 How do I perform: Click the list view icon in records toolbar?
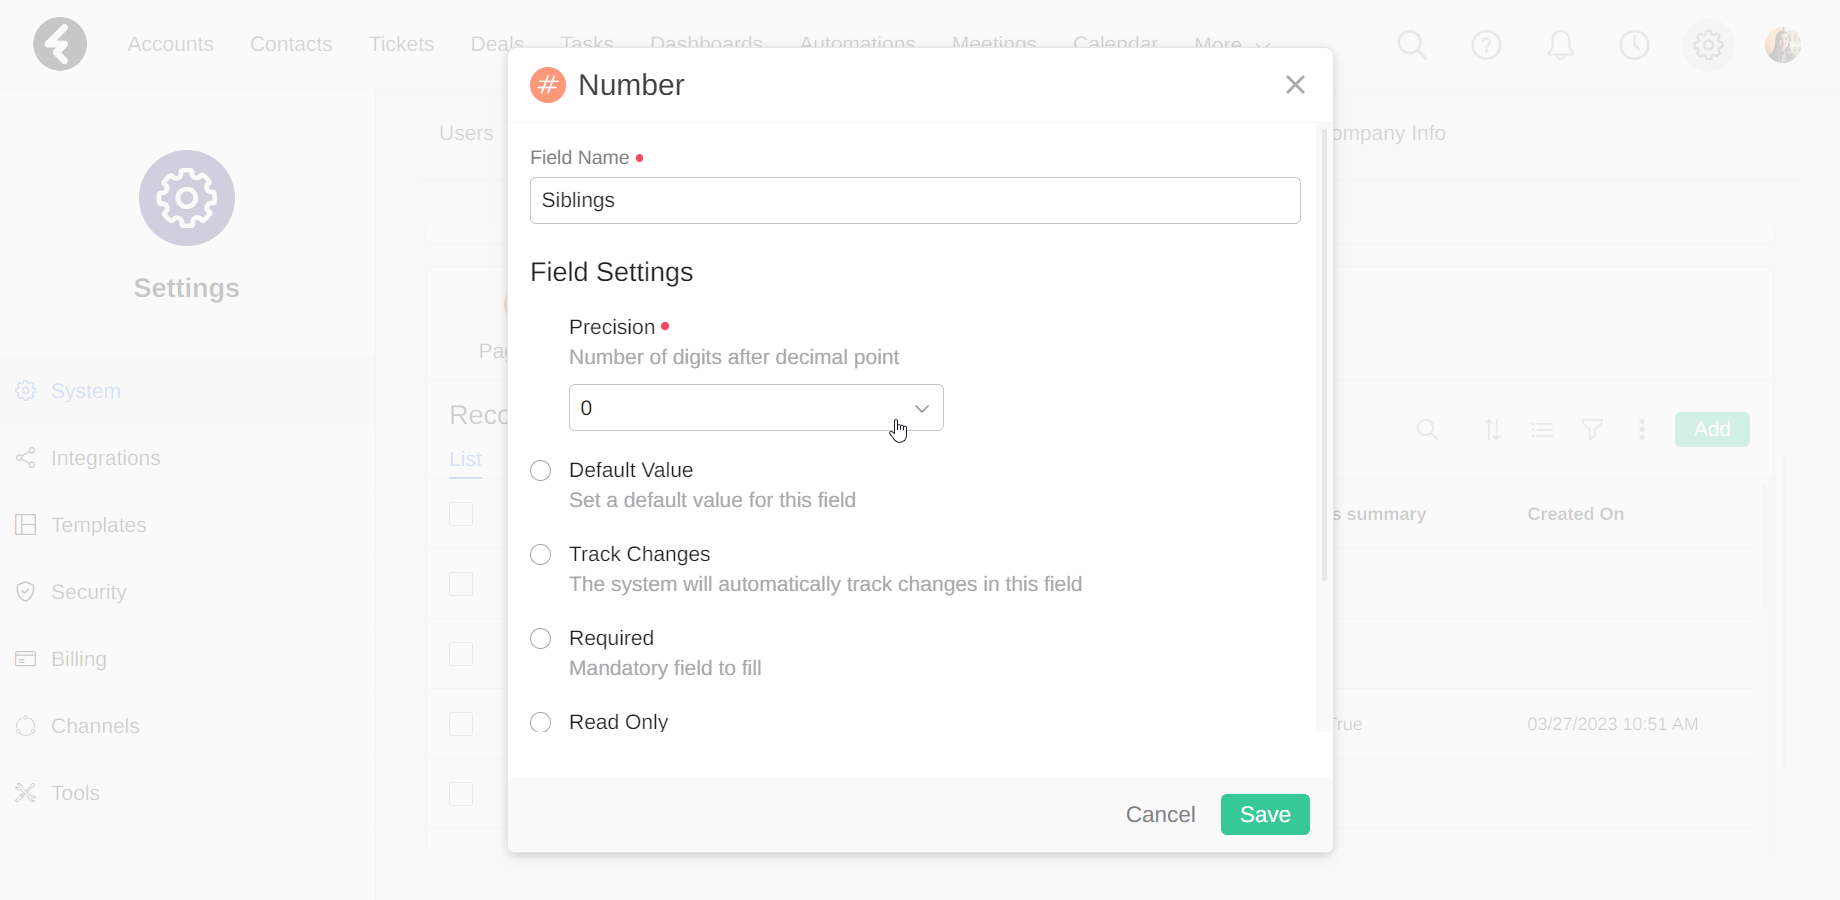(1542, 430)
